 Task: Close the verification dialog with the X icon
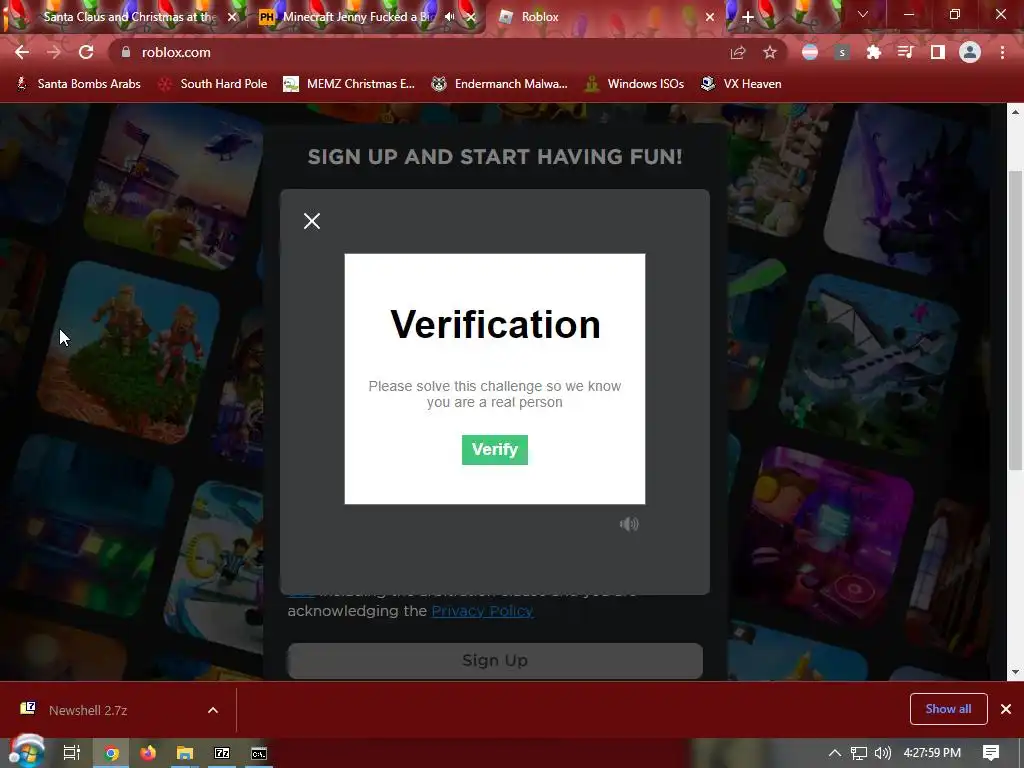click(x=312, y=221)
